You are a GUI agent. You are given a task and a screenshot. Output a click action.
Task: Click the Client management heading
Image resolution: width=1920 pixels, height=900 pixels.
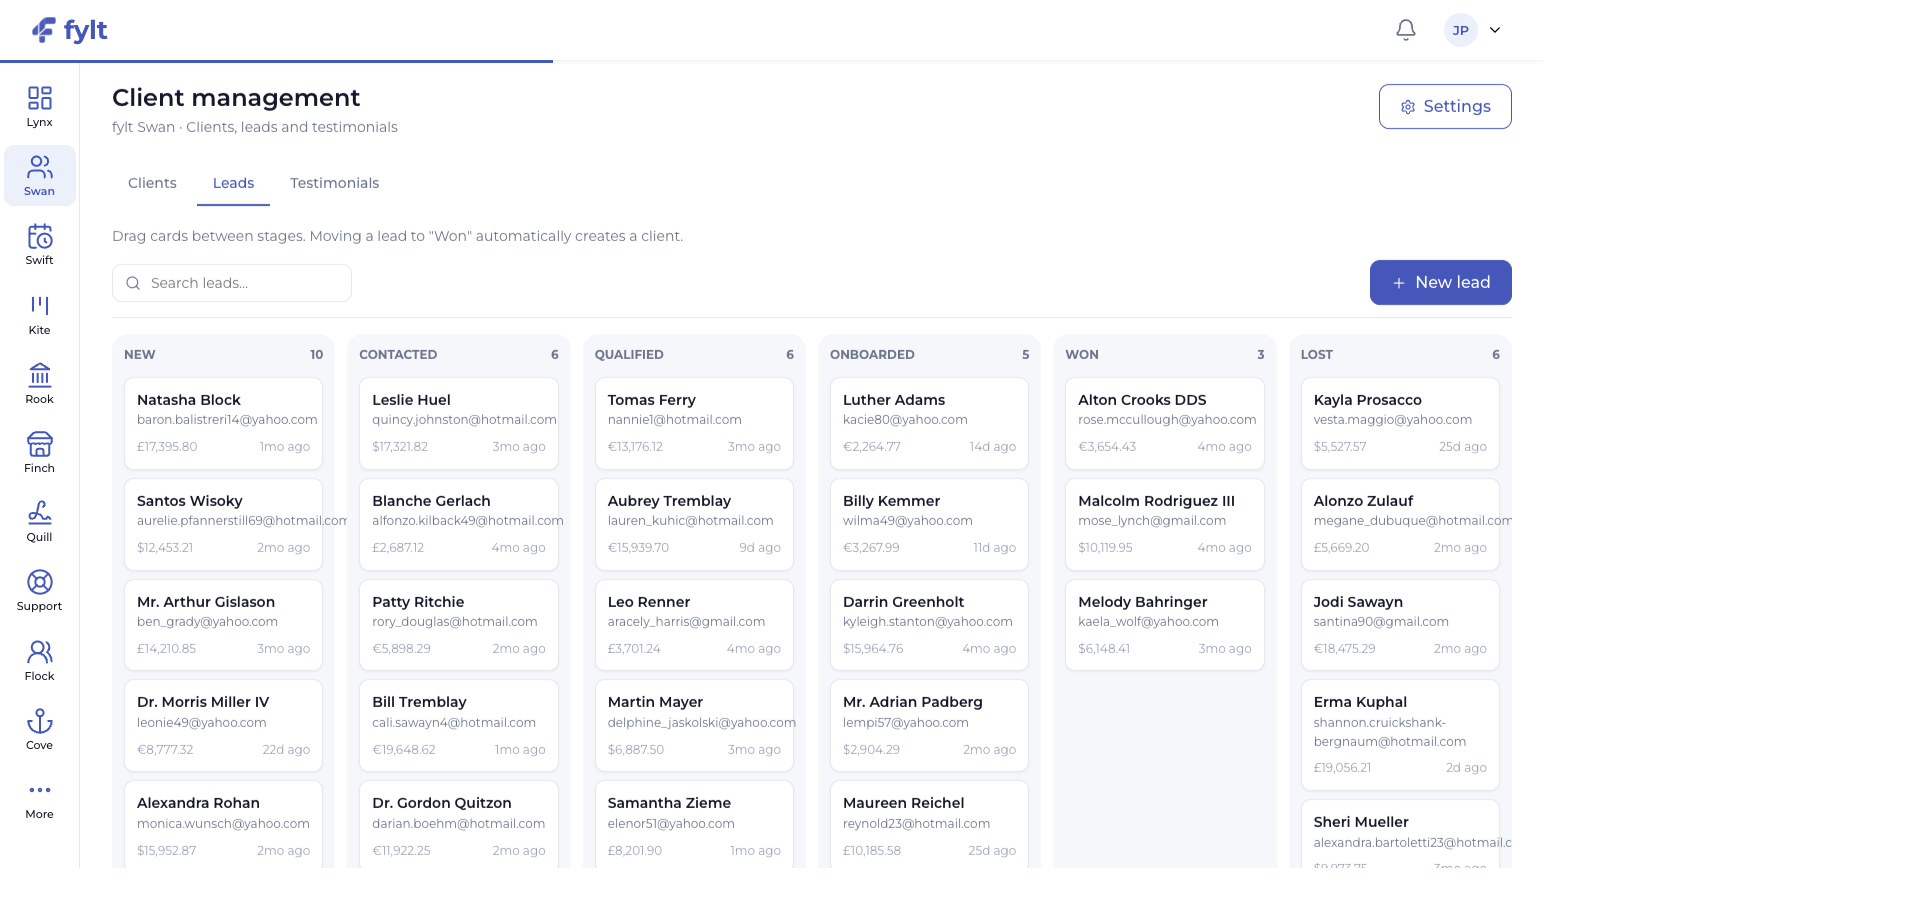tap(236, 98)
